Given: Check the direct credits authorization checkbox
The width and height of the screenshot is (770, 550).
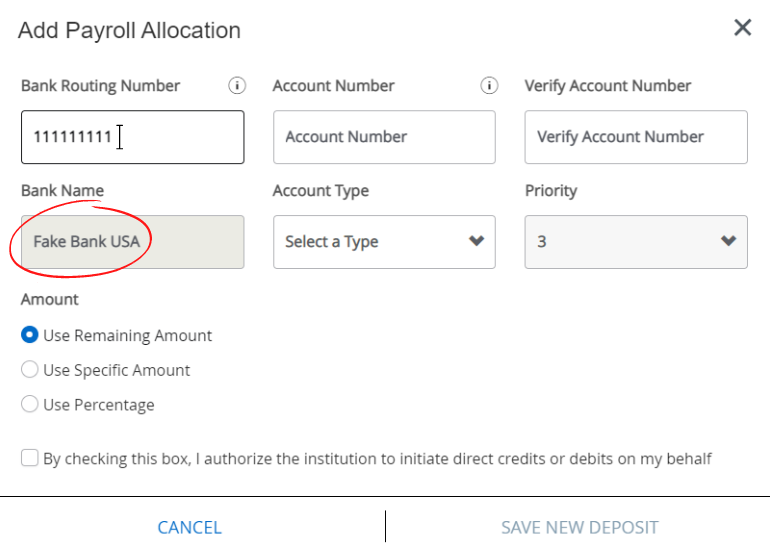Looking at the screenshot, I should 29,458.
